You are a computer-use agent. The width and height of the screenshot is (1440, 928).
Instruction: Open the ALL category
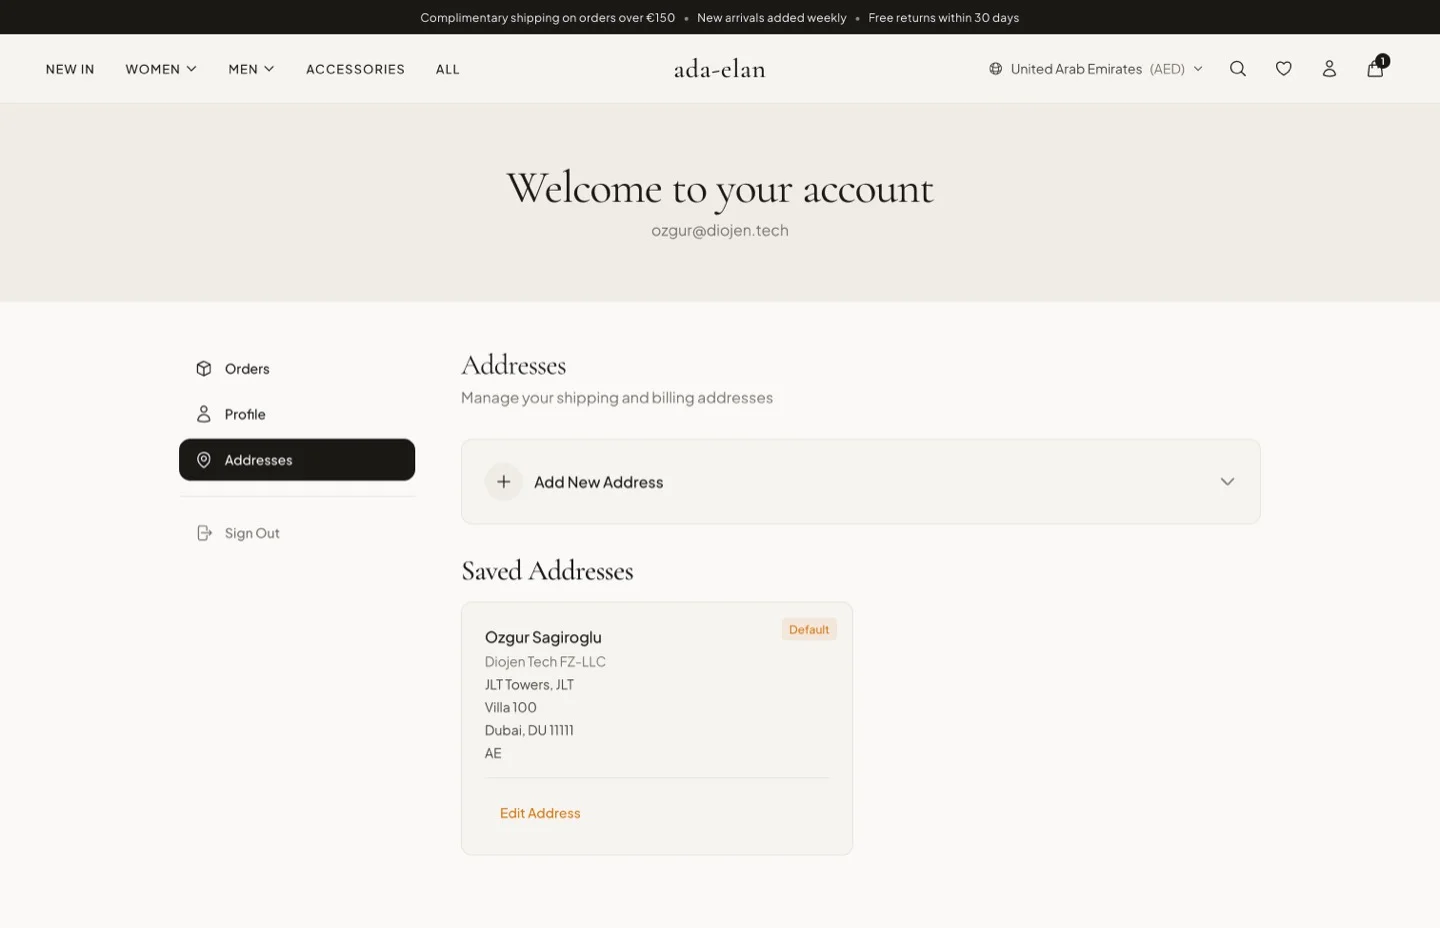(447, 68)
